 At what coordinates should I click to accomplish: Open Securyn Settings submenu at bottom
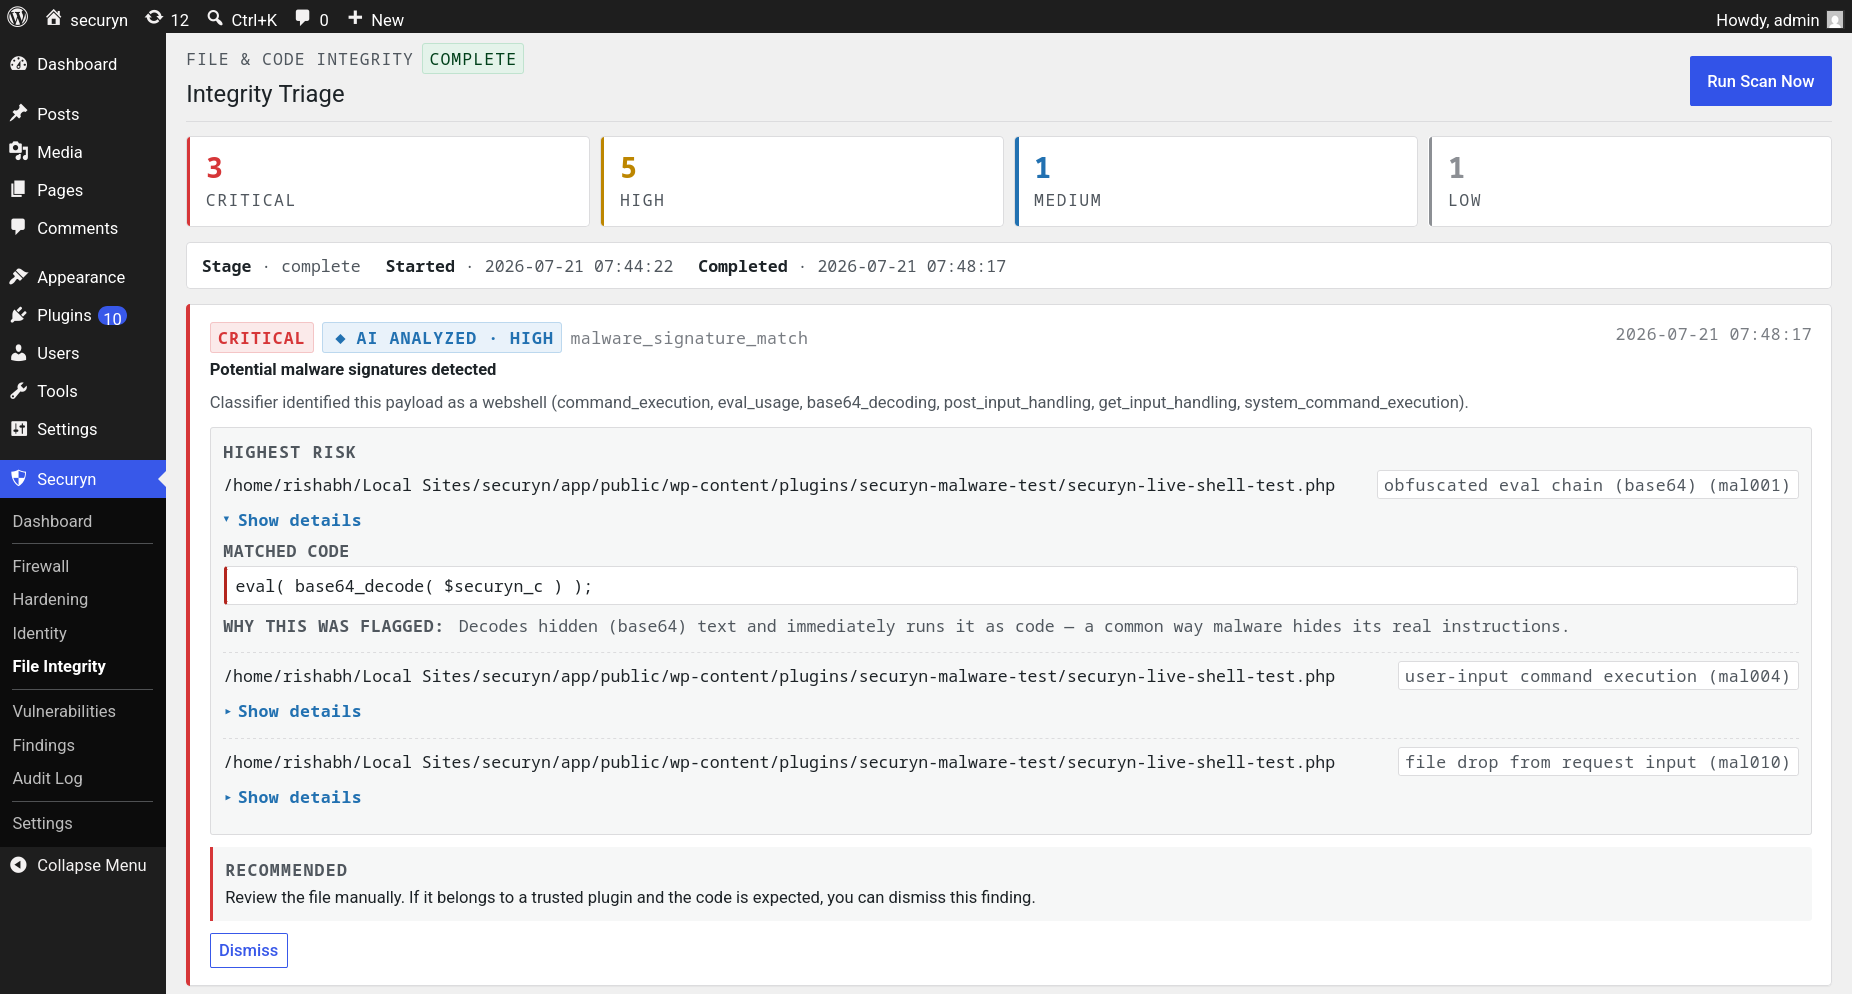click(42, 823)
